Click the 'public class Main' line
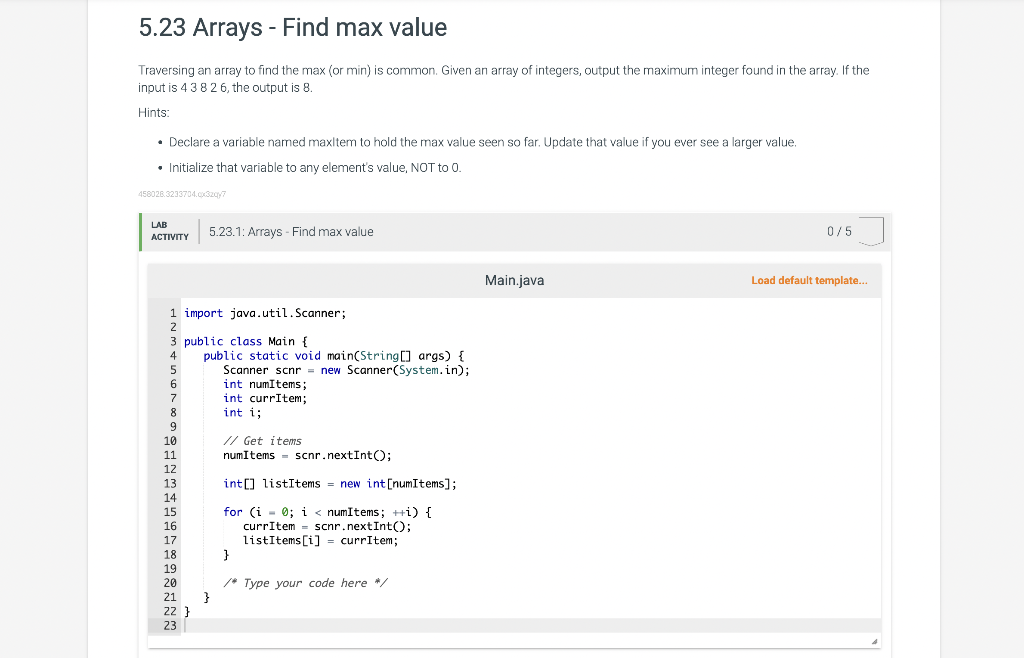This screenshot has width=1024, height=658. (246, 341)
